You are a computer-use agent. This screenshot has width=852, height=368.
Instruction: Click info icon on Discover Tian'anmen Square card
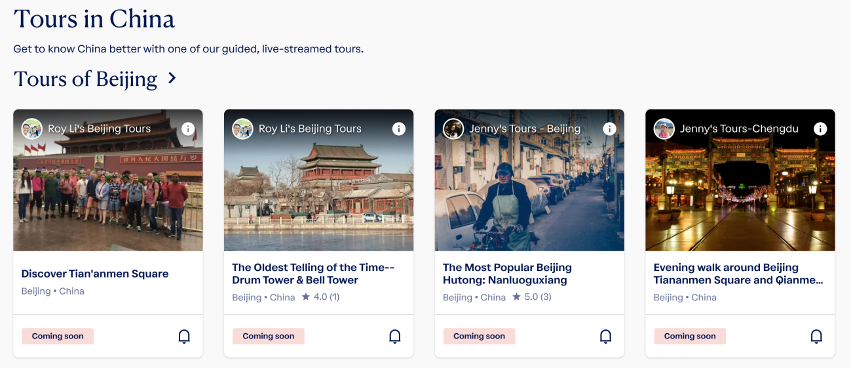pos(188,129)
